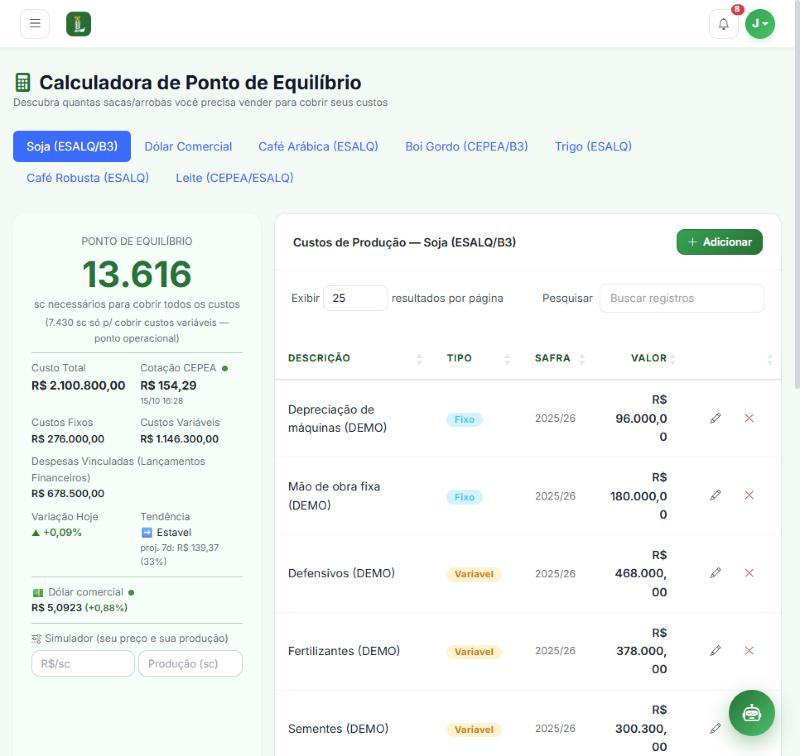The width and height of the screenshot is (800, 756).
Task: Click the Estavel trend arrow icon
Action: click(x=146, y=533)
